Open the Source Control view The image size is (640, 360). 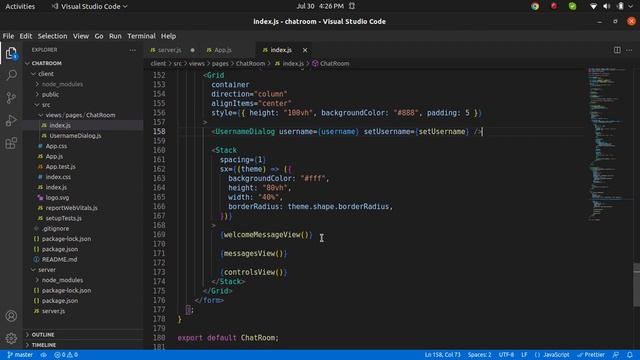point(11,98)
